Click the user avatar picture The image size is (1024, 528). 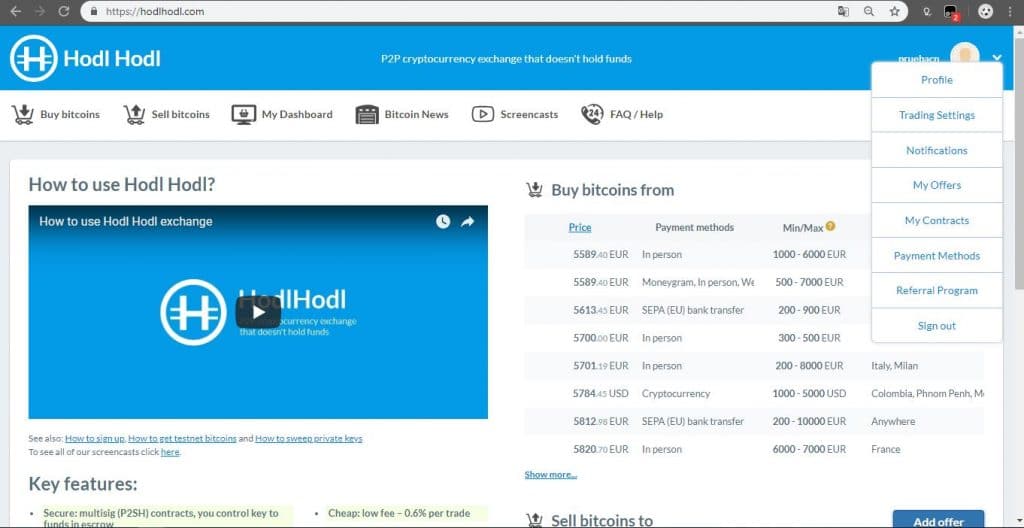click(964, 56)
